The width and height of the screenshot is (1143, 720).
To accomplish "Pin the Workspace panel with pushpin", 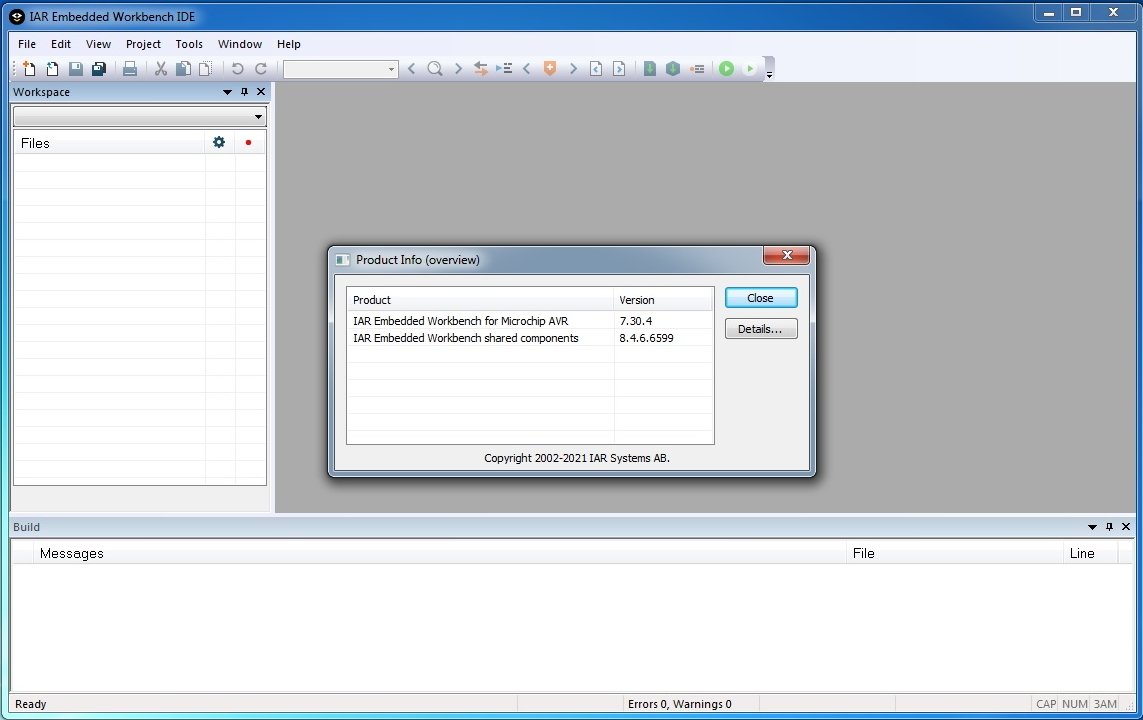I will point(244,92).
